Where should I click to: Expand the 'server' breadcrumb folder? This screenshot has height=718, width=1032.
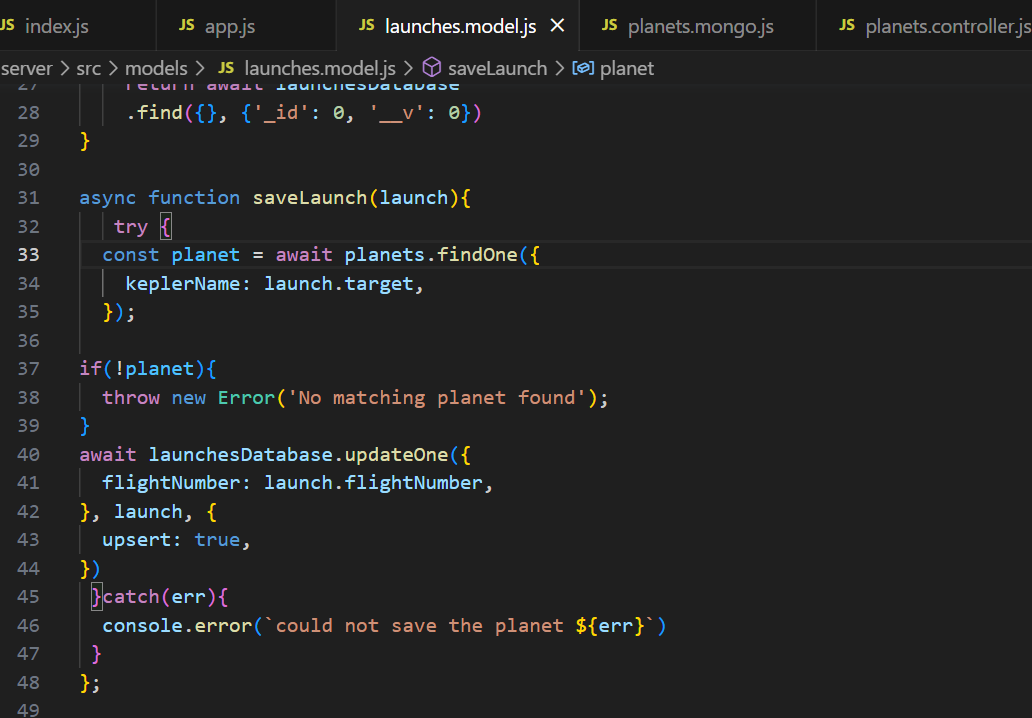[27, 68]
